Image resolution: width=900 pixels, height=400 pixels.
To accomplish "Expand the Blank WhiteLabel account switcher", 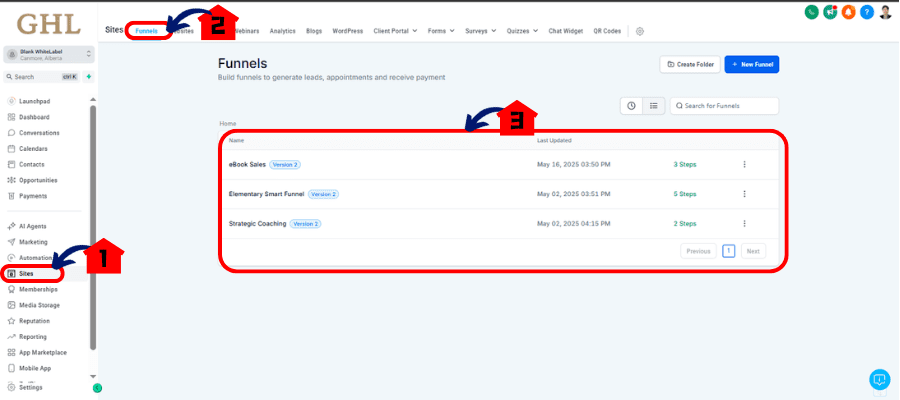I will 49,55.
